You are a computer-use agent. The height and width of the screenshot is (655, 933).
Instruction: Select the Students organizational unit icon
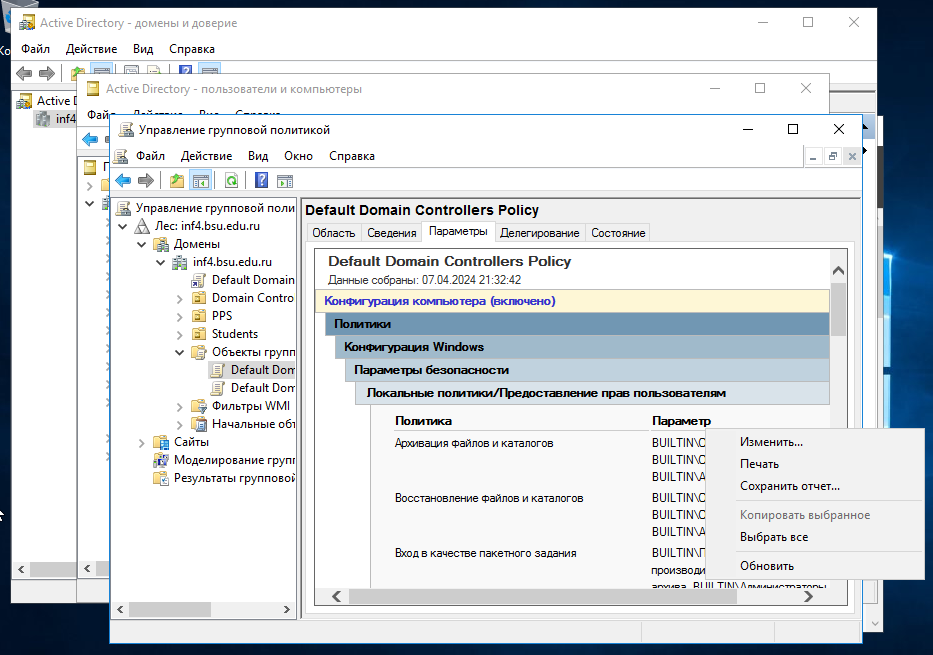click(x=199, y=334)
